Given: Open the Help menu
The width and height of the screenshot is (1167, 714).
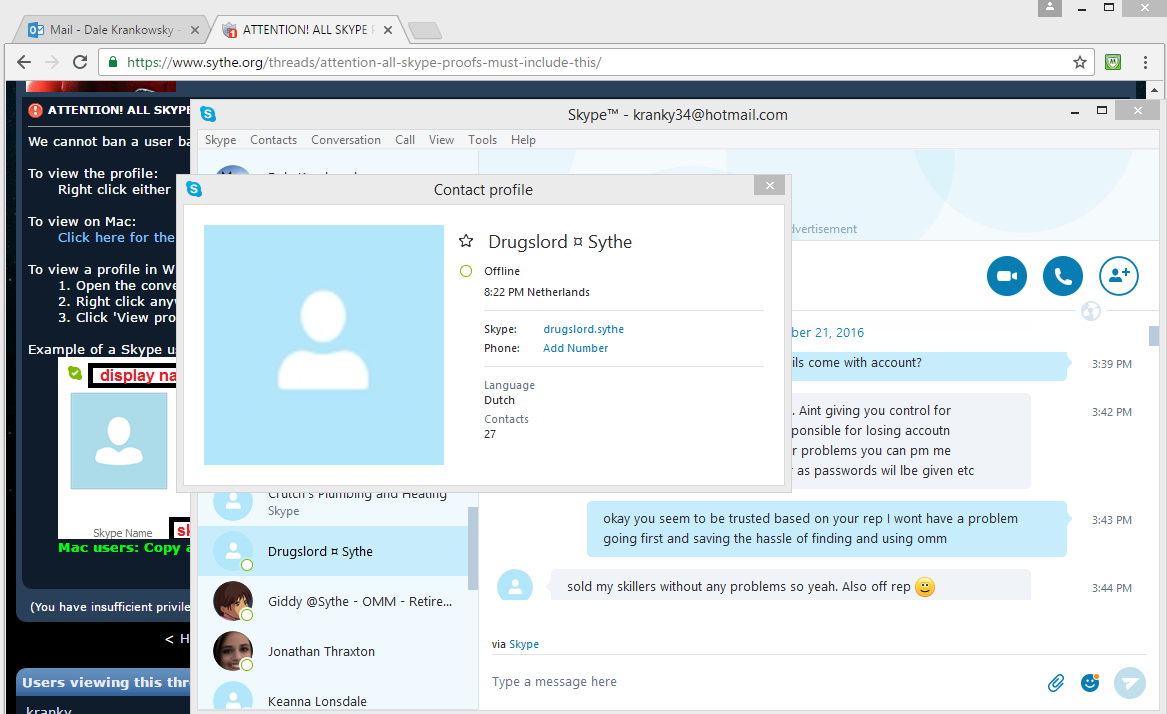Looking at the screenshot, I should click(x=523, y=140).
